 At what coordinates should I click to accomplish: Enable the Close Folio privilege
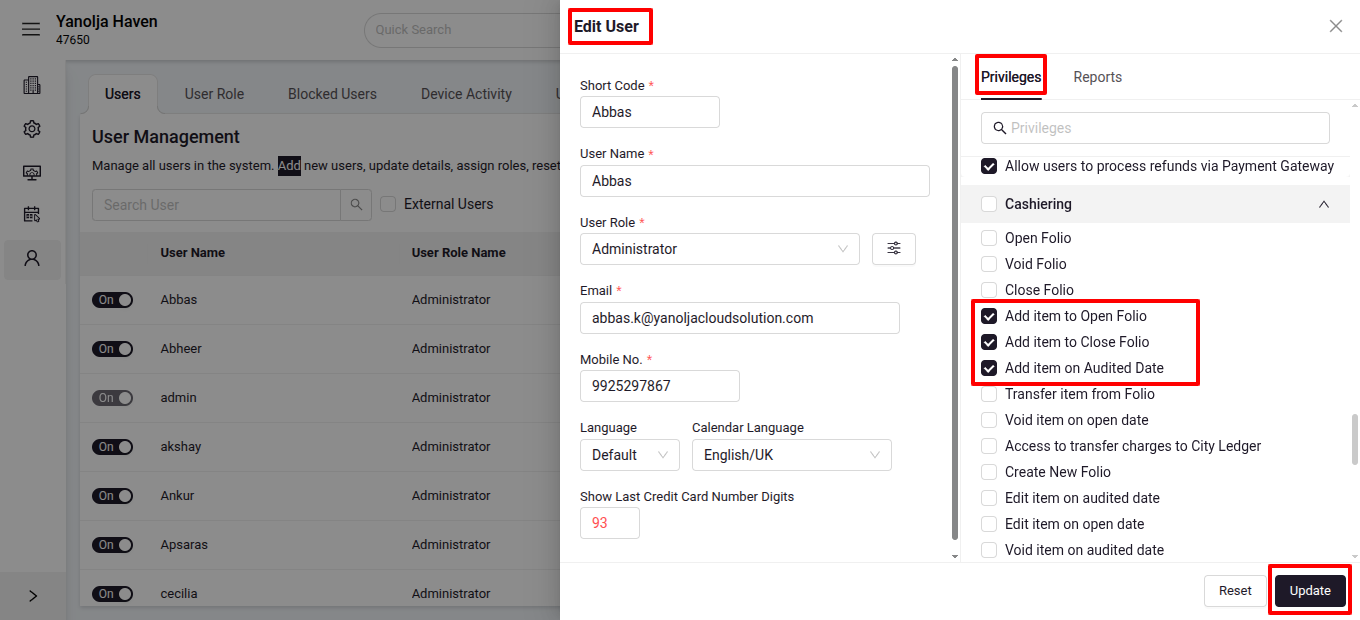click(989, 290)
